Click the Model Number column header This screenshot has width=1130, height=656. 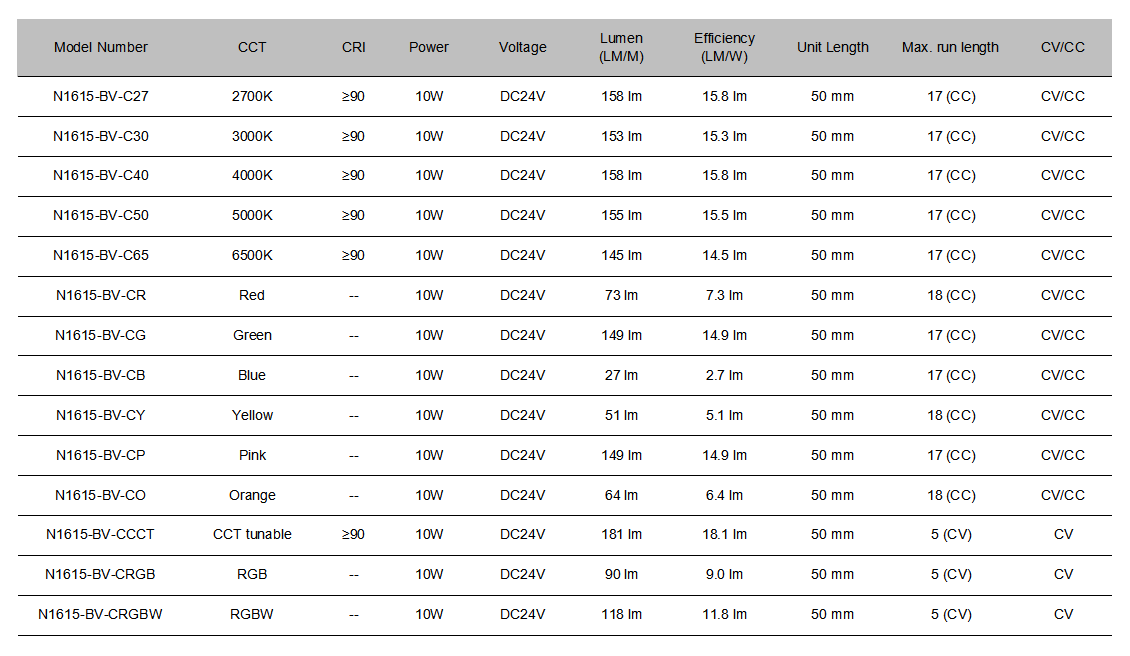click(x=101, y=48)
